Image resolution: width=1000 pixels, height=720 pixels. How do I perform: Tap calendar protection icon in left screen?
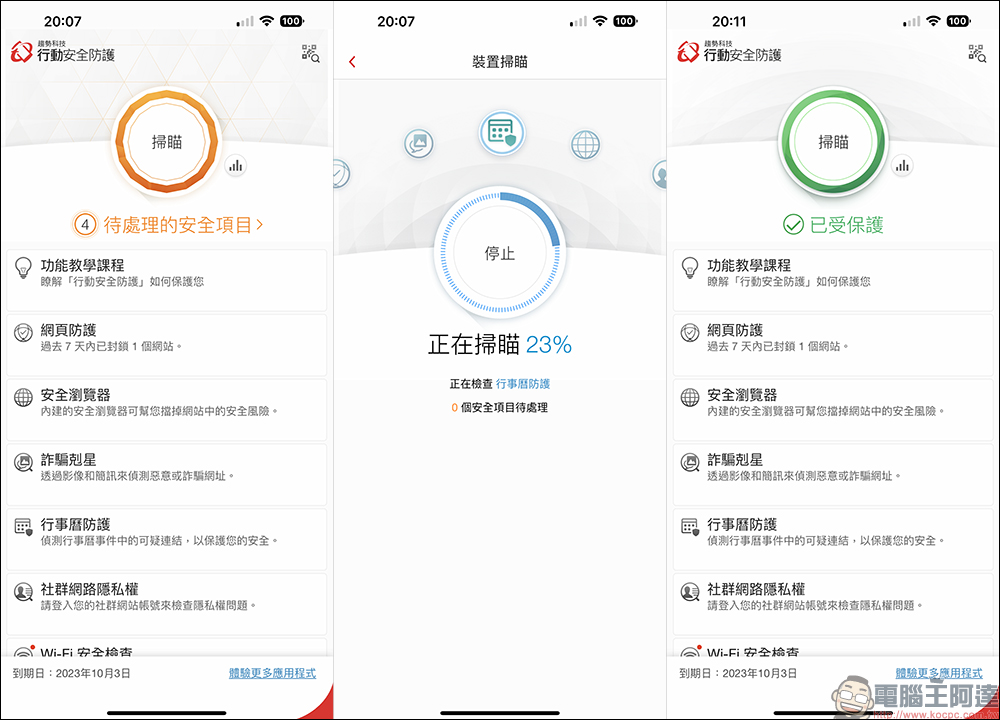coord(24,527)
